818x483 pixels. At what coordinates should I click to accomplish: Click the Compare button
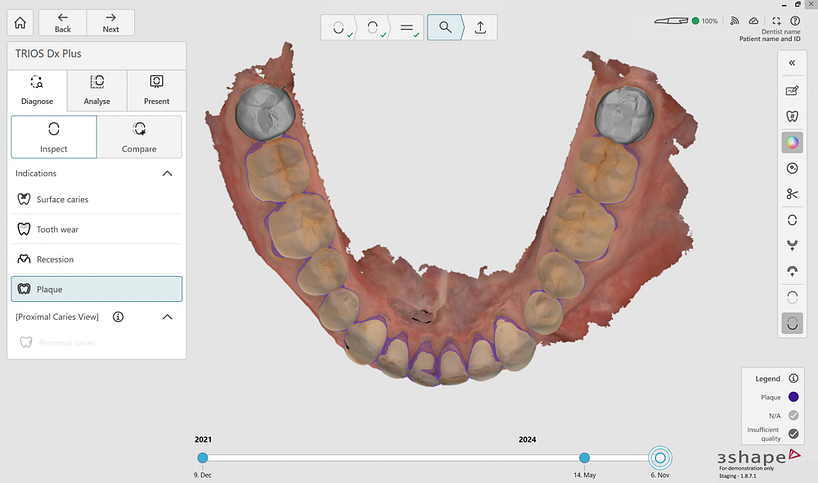139,137
